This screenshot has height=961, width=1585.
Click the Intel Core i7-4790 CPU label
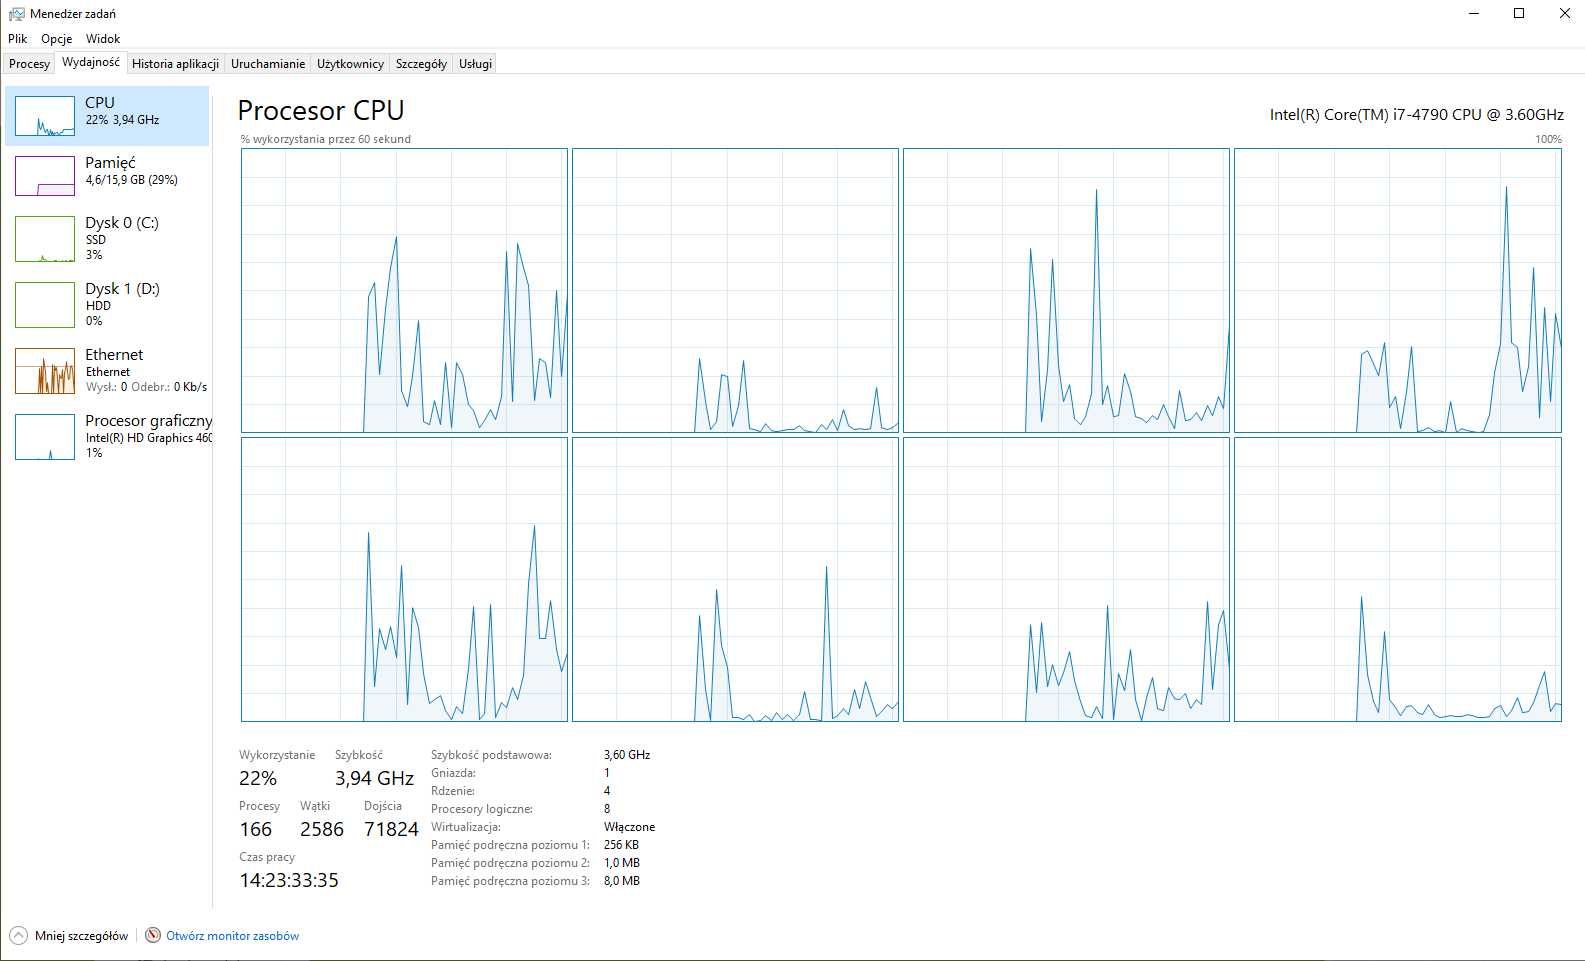[1416, 114]
